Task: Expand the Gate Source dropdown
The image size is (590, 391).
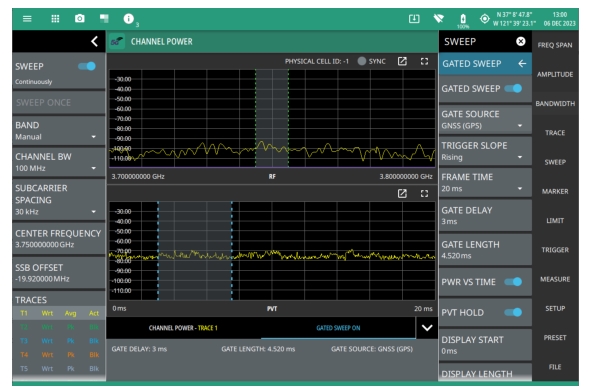Action: click(x=485, y=120)
